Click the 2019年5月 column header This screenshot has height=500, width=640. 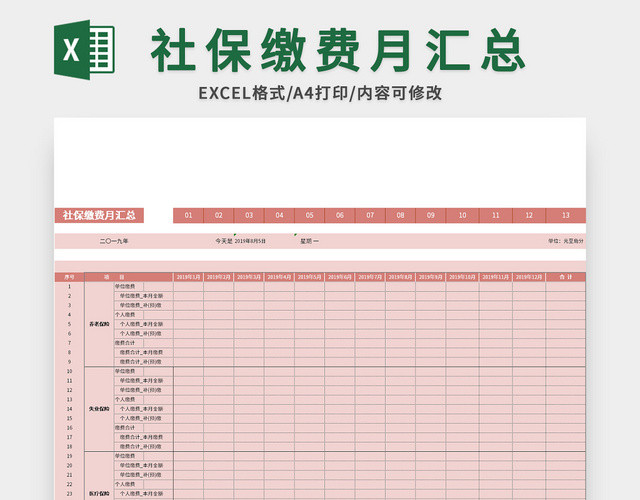click(x=309, y=277)
